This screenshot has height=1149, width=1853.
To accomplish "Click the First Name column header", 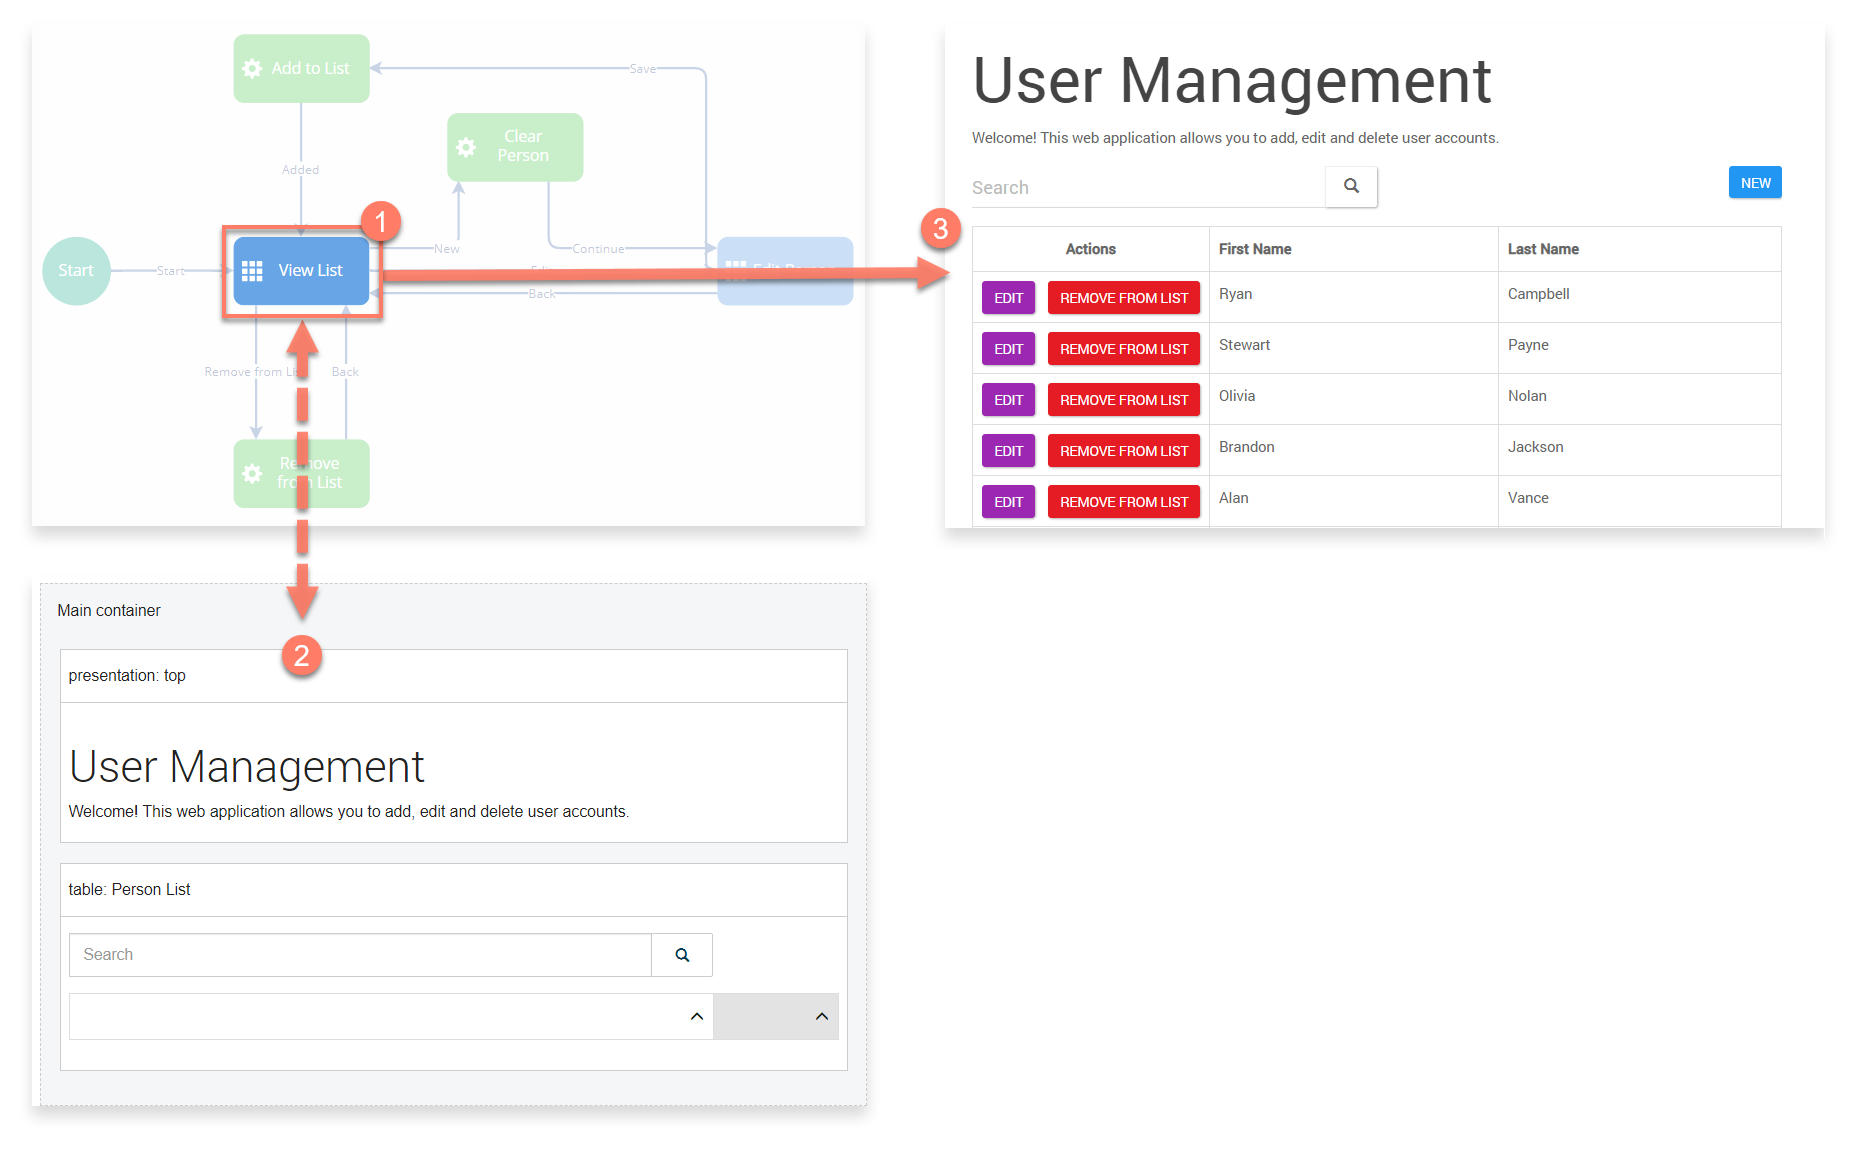I will pyautogui.click(x=1254, y=249).
